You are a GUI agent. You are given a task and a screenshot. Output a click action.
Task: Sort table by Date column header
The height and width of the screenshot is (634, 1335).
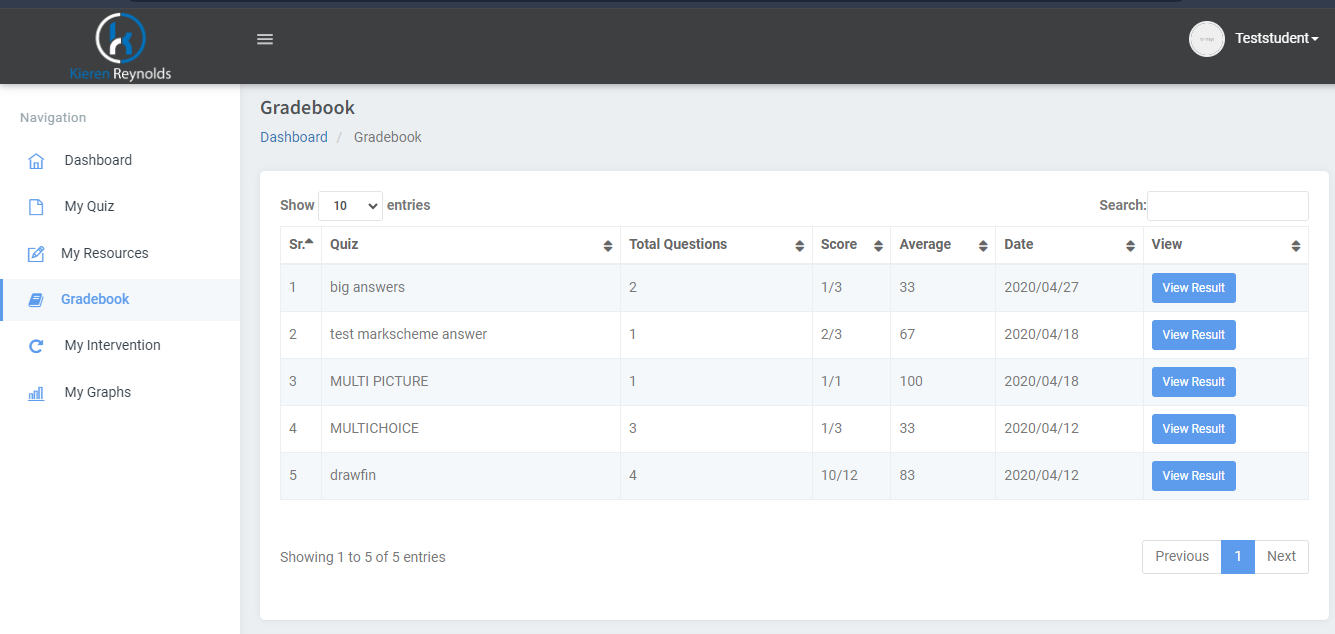tap(1068, 245)
